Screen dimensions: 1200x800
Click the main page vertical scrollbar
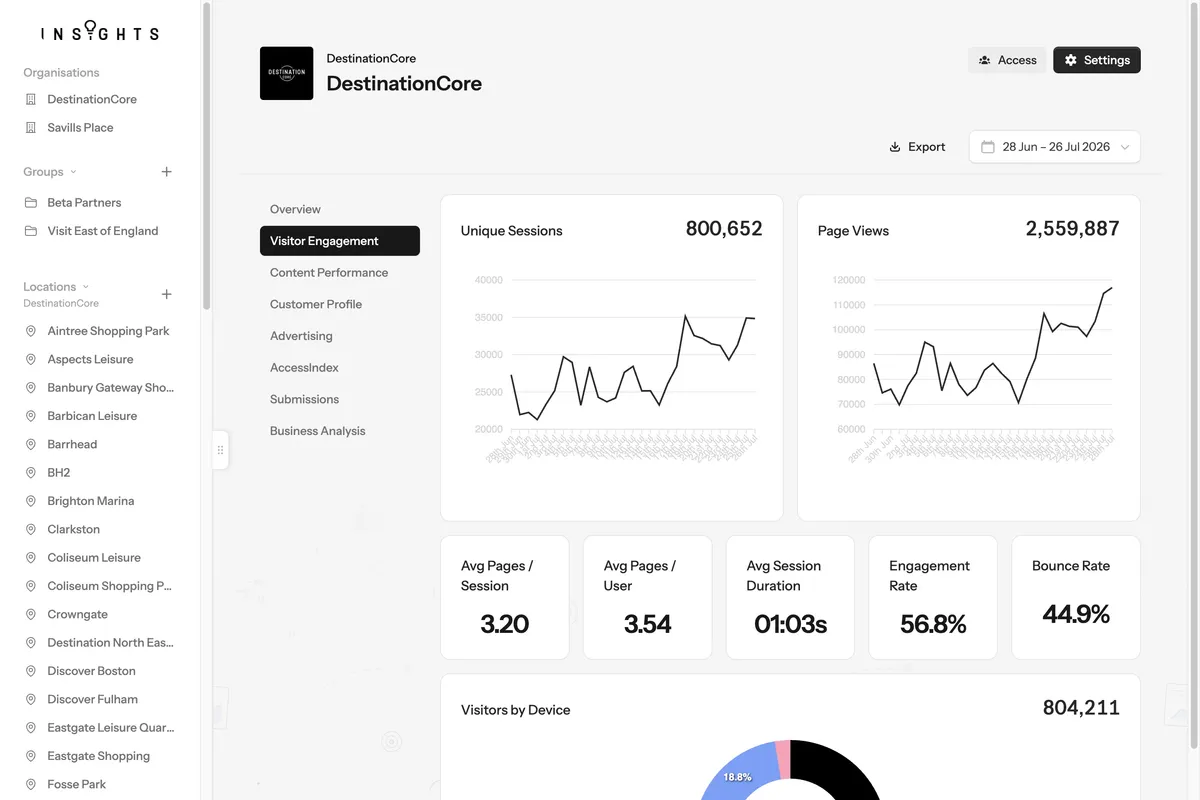1194,375
